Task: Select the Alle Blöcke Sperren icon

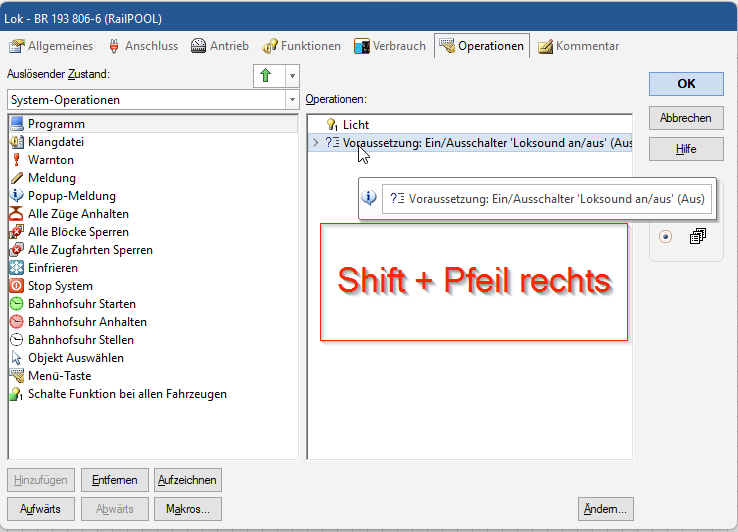Action: click(16, 232)
